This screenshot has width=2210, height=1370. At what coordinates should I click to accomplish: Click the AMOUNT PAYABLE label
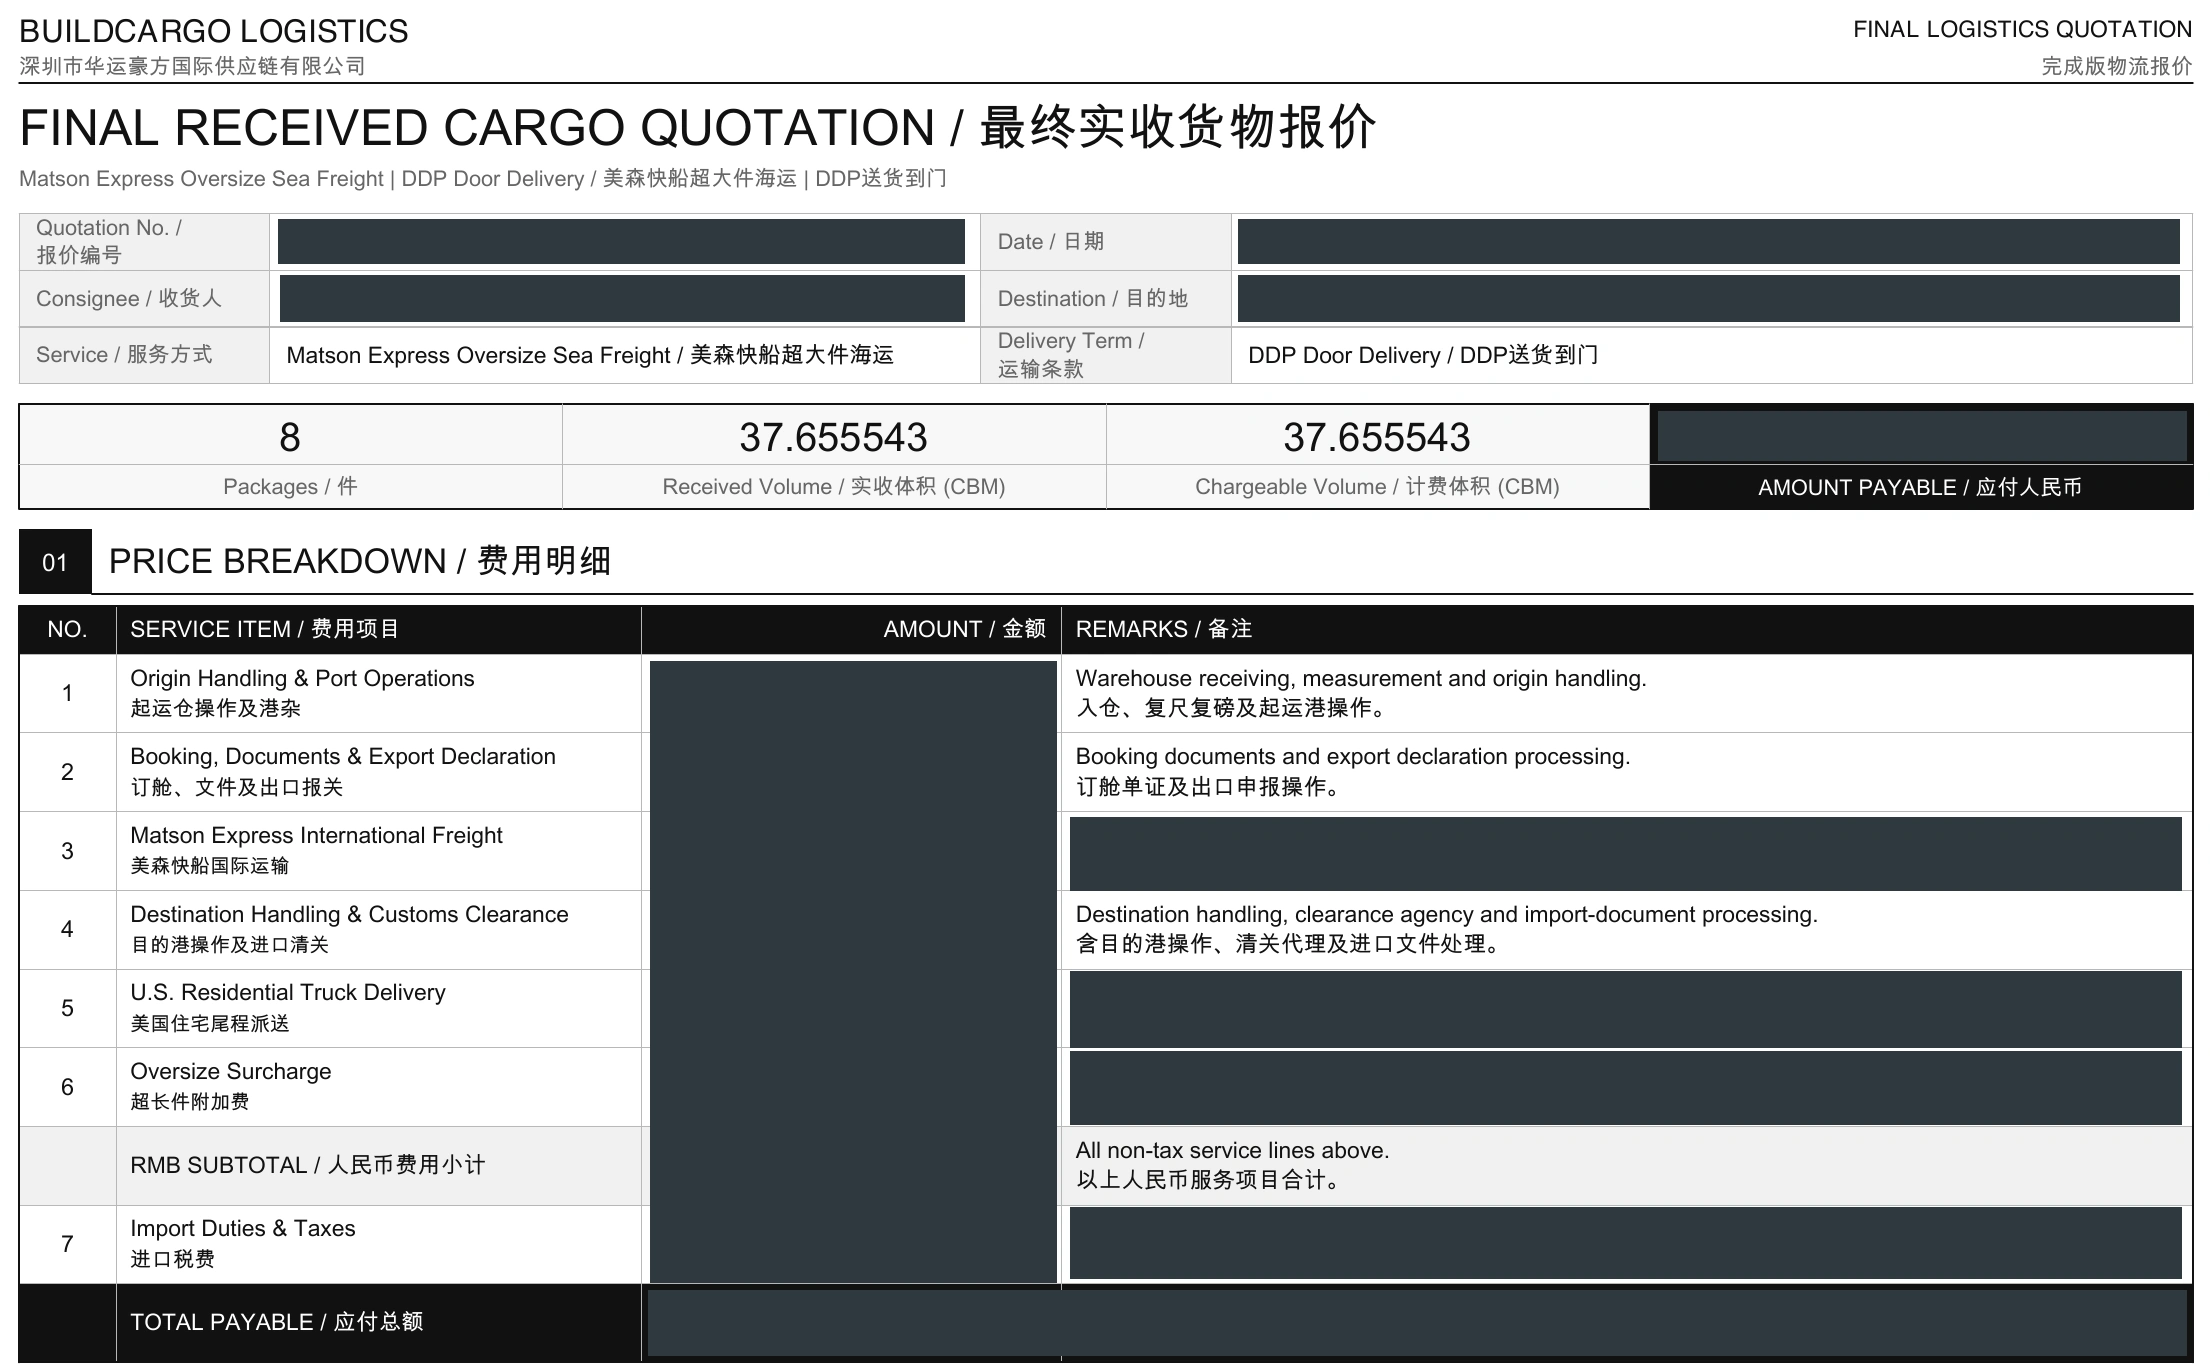pyautogui.click(x=1920, y=487)
